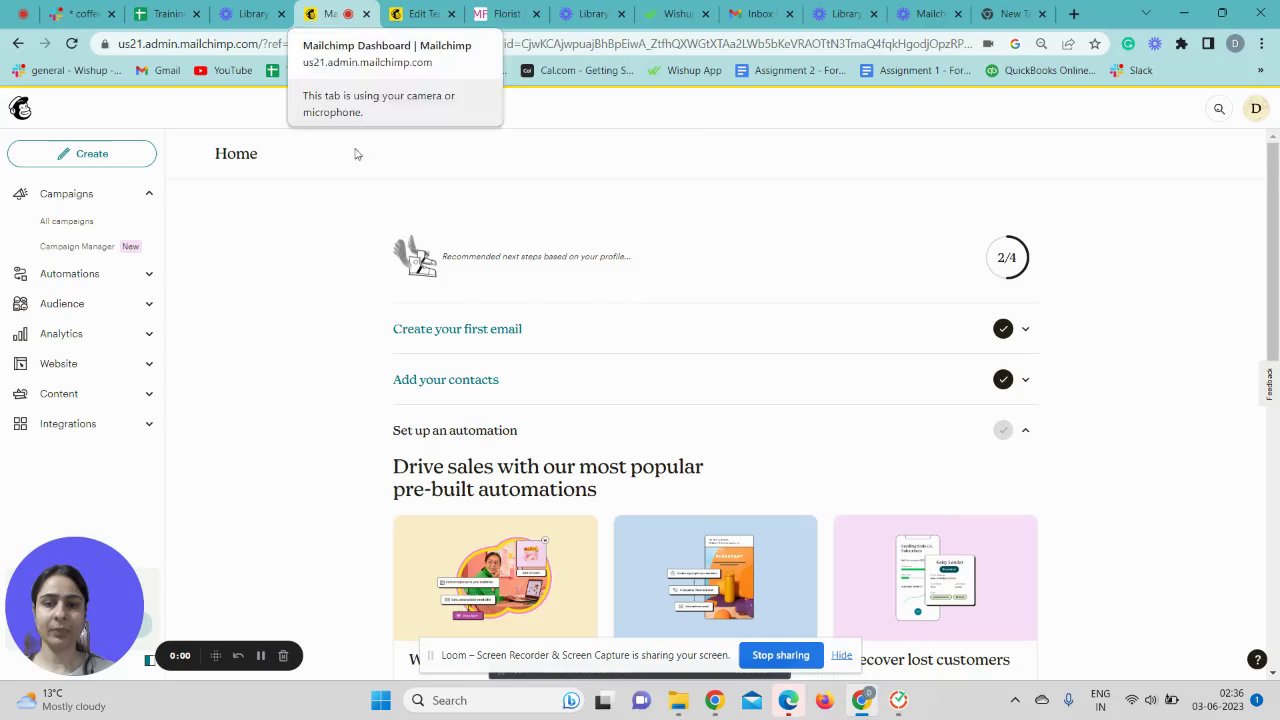This screenshot has width=1280, height=720.
Task: Toggle the Add your contacts checkmark
Action: click(1003, 379)
